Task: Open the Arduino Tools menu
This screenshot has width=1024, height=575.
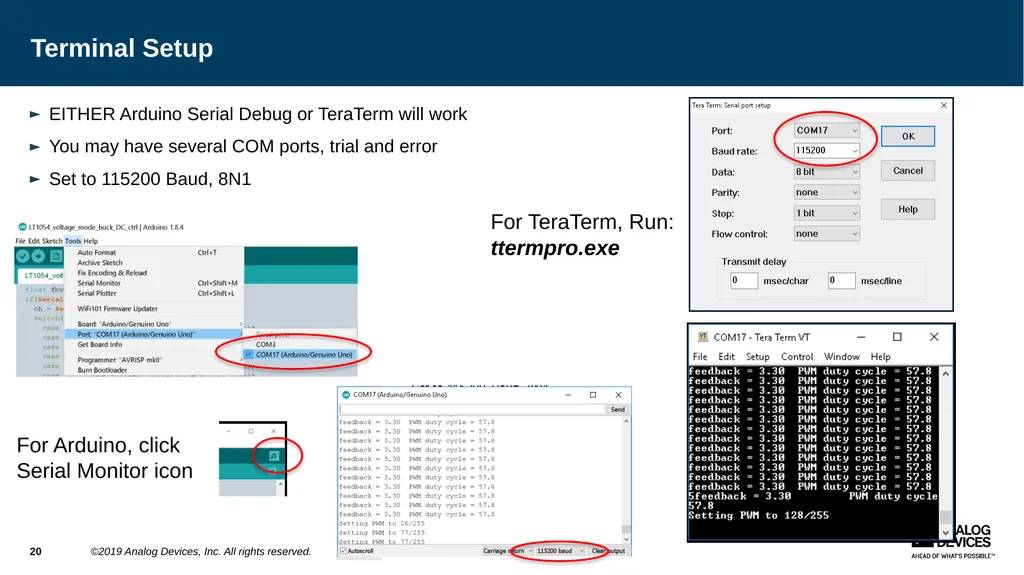Action: [73, 241]
